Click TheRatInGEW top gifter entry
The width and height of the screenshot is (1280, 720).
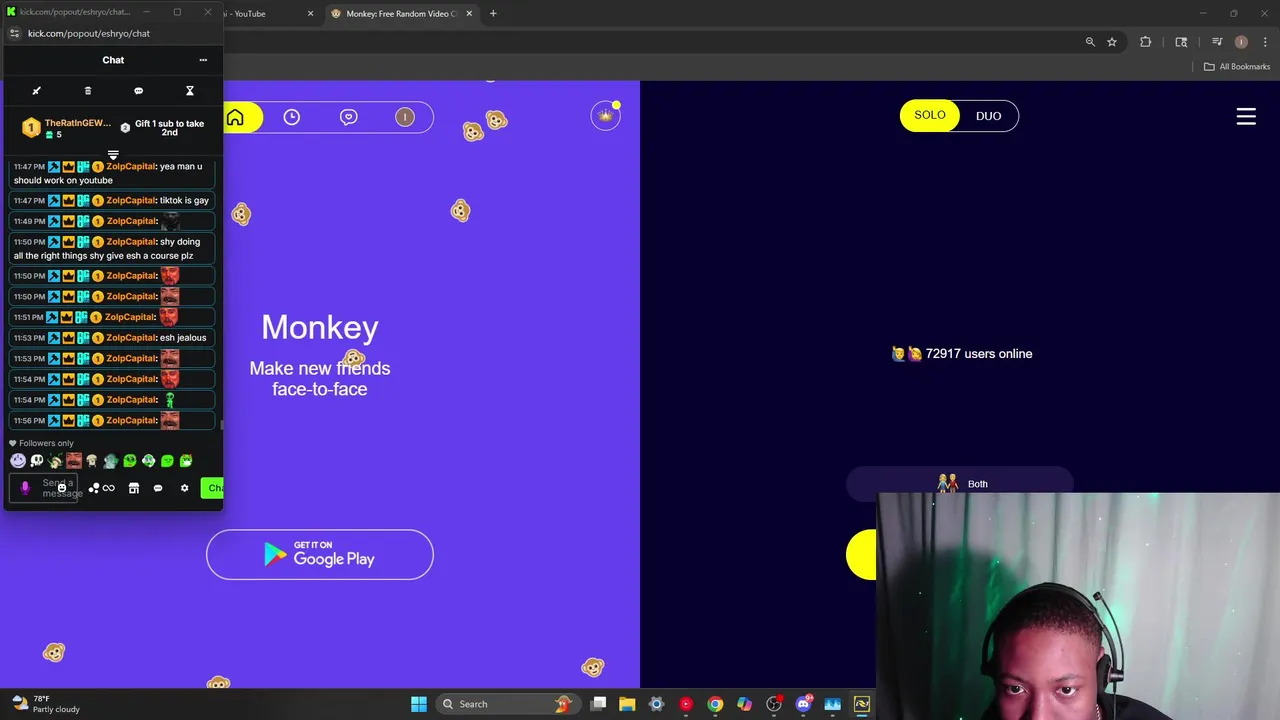click(67, 128)
